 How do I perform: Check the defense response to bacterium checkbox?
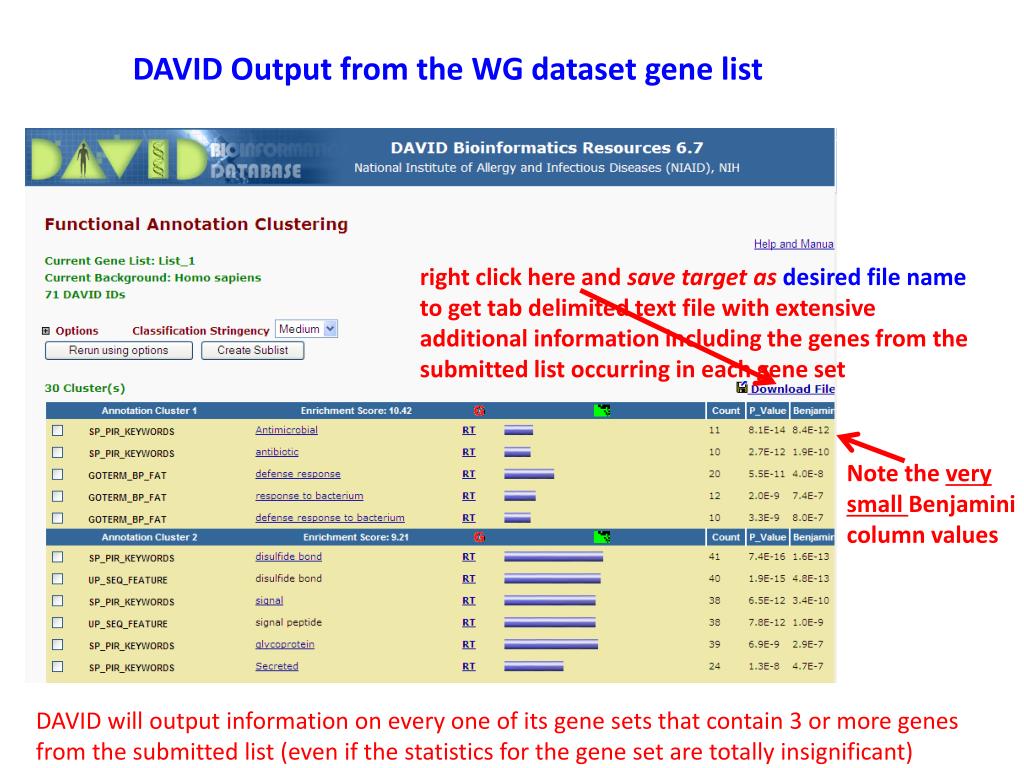tap(58, 519)
